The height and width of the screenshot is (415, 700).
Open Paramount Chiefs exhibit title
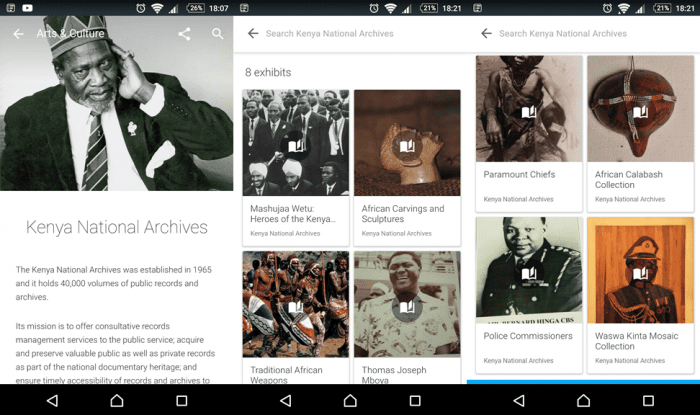point(519,174)
